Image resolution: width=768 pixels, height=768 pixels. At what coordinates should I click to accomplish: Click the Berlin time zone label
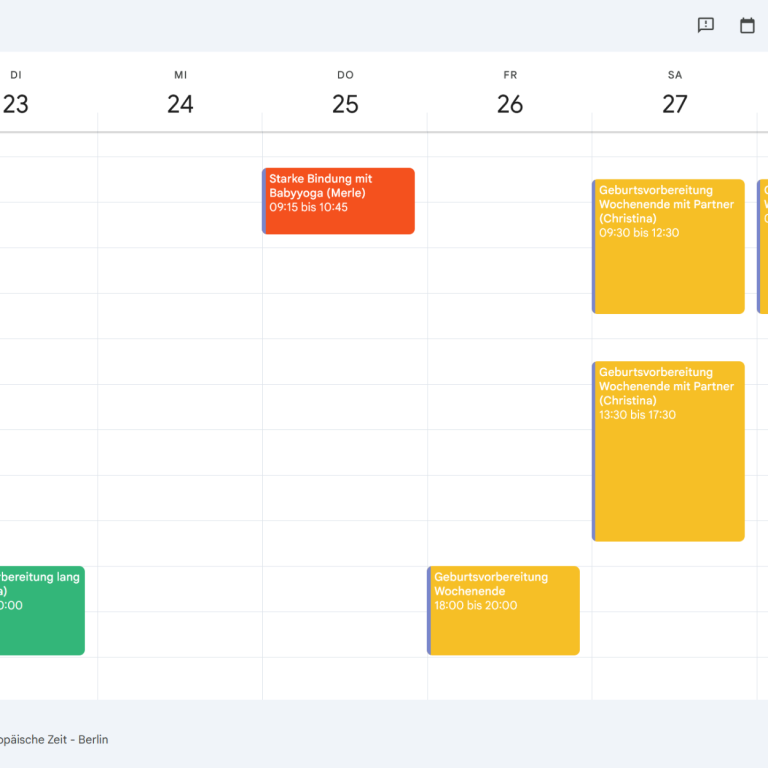54,740
